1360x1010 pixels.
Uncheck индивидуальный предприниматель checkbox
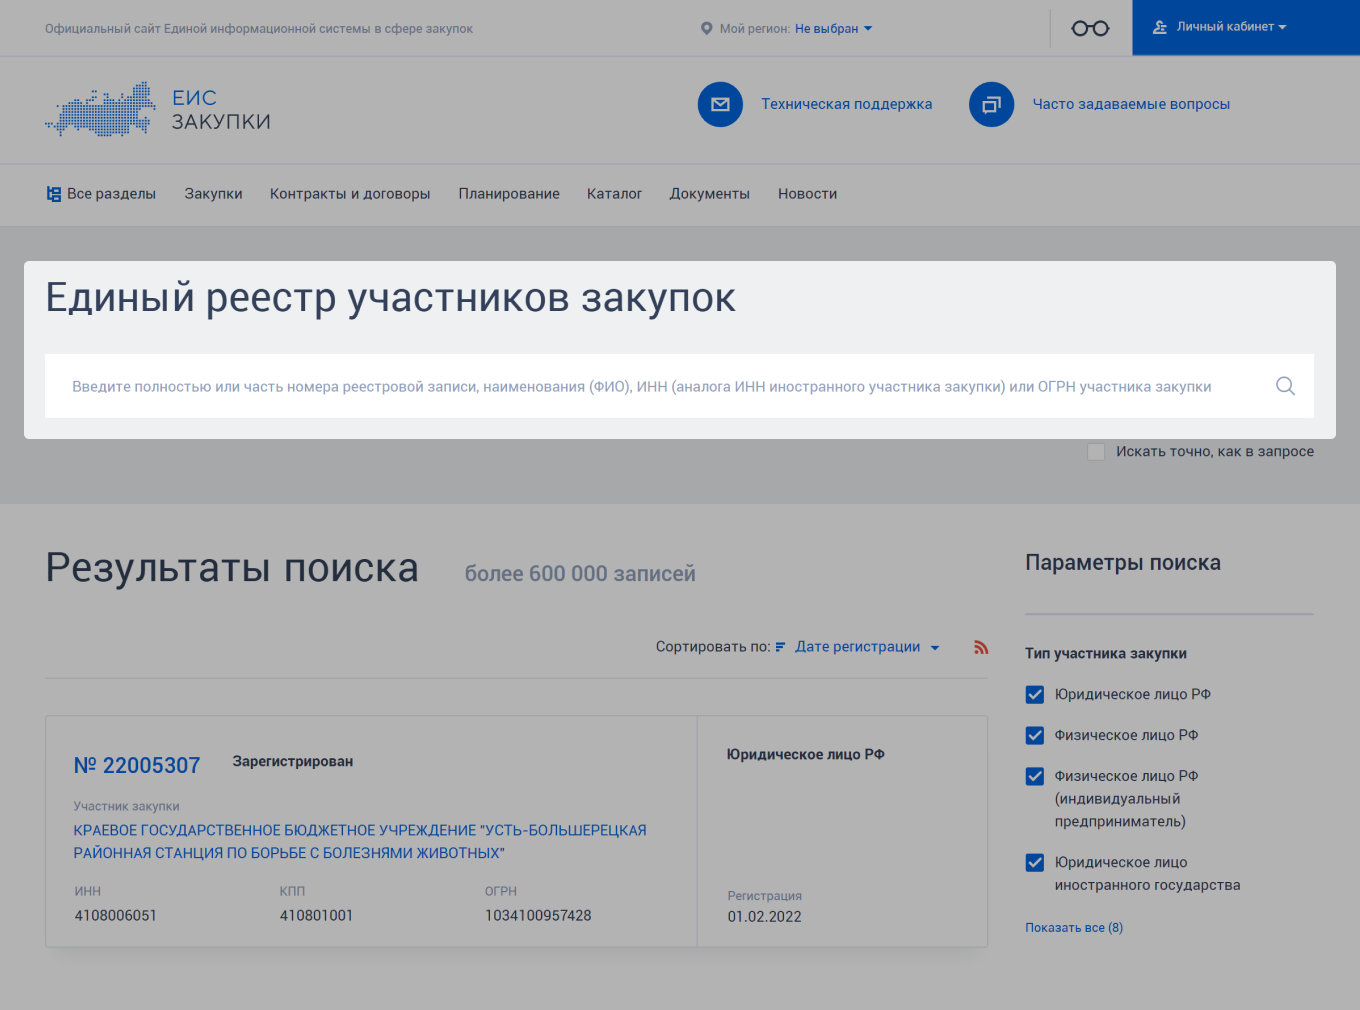pos(1035,777)
